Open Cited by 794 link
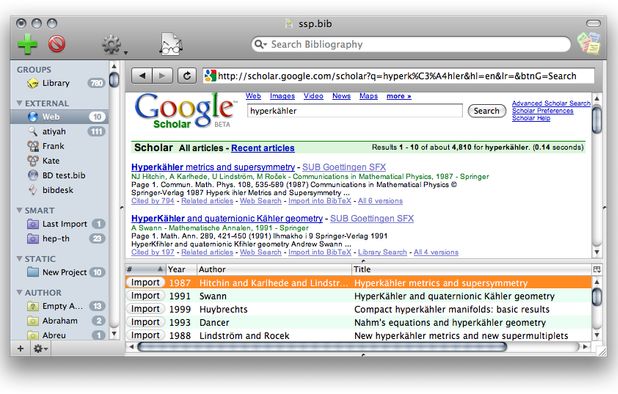 click(153, 201)
